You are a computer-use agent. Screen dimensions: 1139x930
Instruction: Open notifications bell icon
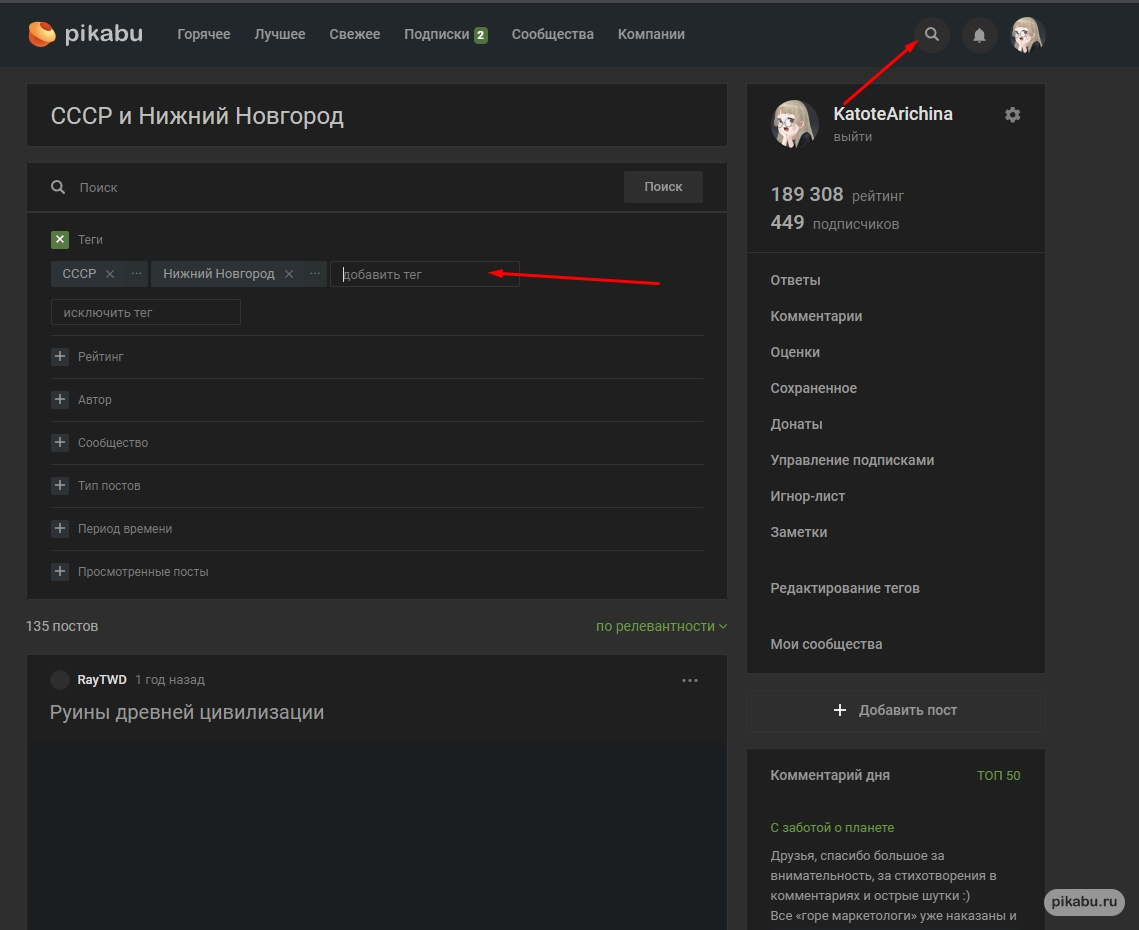coord(979,35)
